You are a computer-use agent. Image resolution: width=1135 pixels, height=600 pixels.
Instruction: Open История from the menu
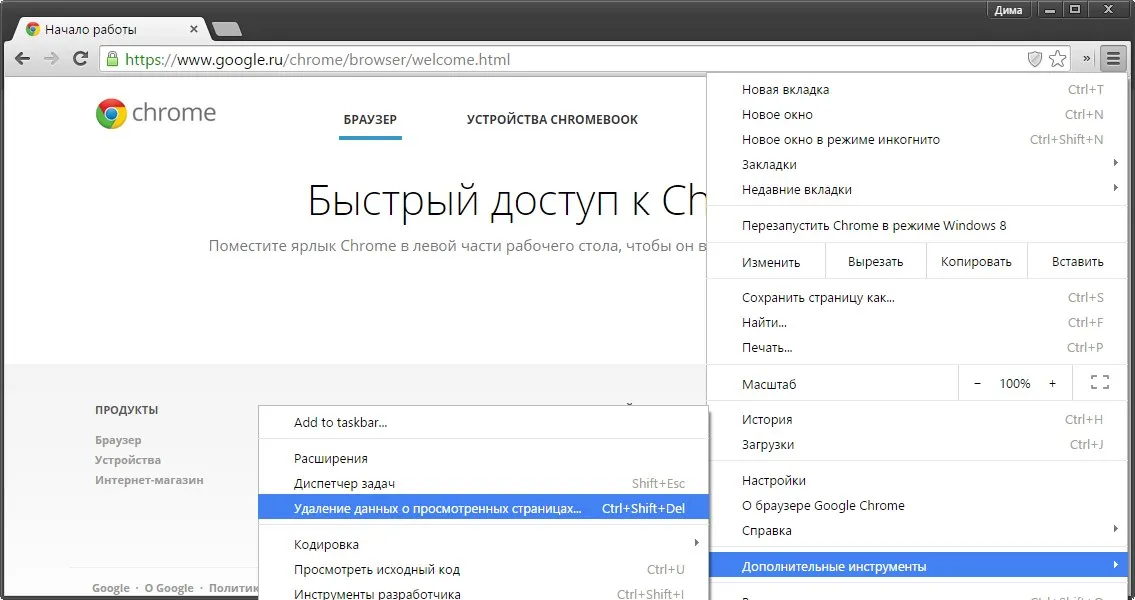pos(916,420)
